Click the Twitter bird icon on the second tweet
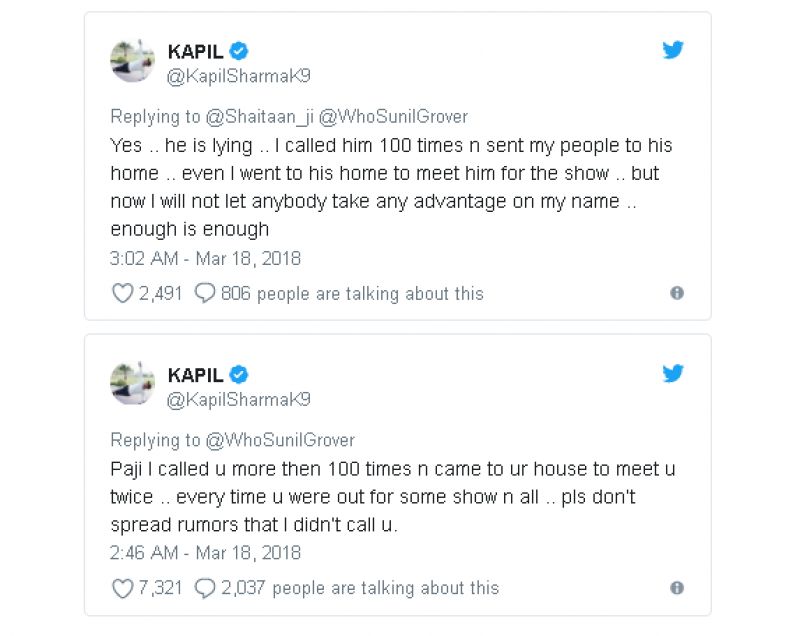Viewport: 800px width, 636px height. coord(673,373)
